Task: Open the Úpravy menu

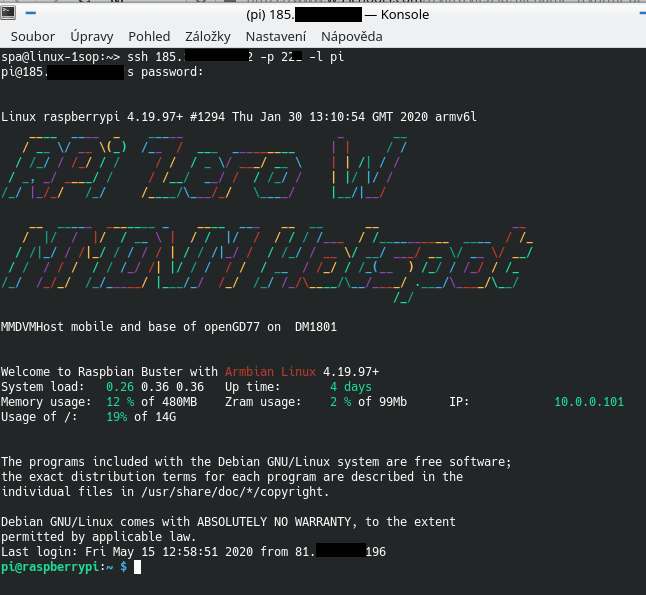Action: pyautogui.click(x=91, y=37)
